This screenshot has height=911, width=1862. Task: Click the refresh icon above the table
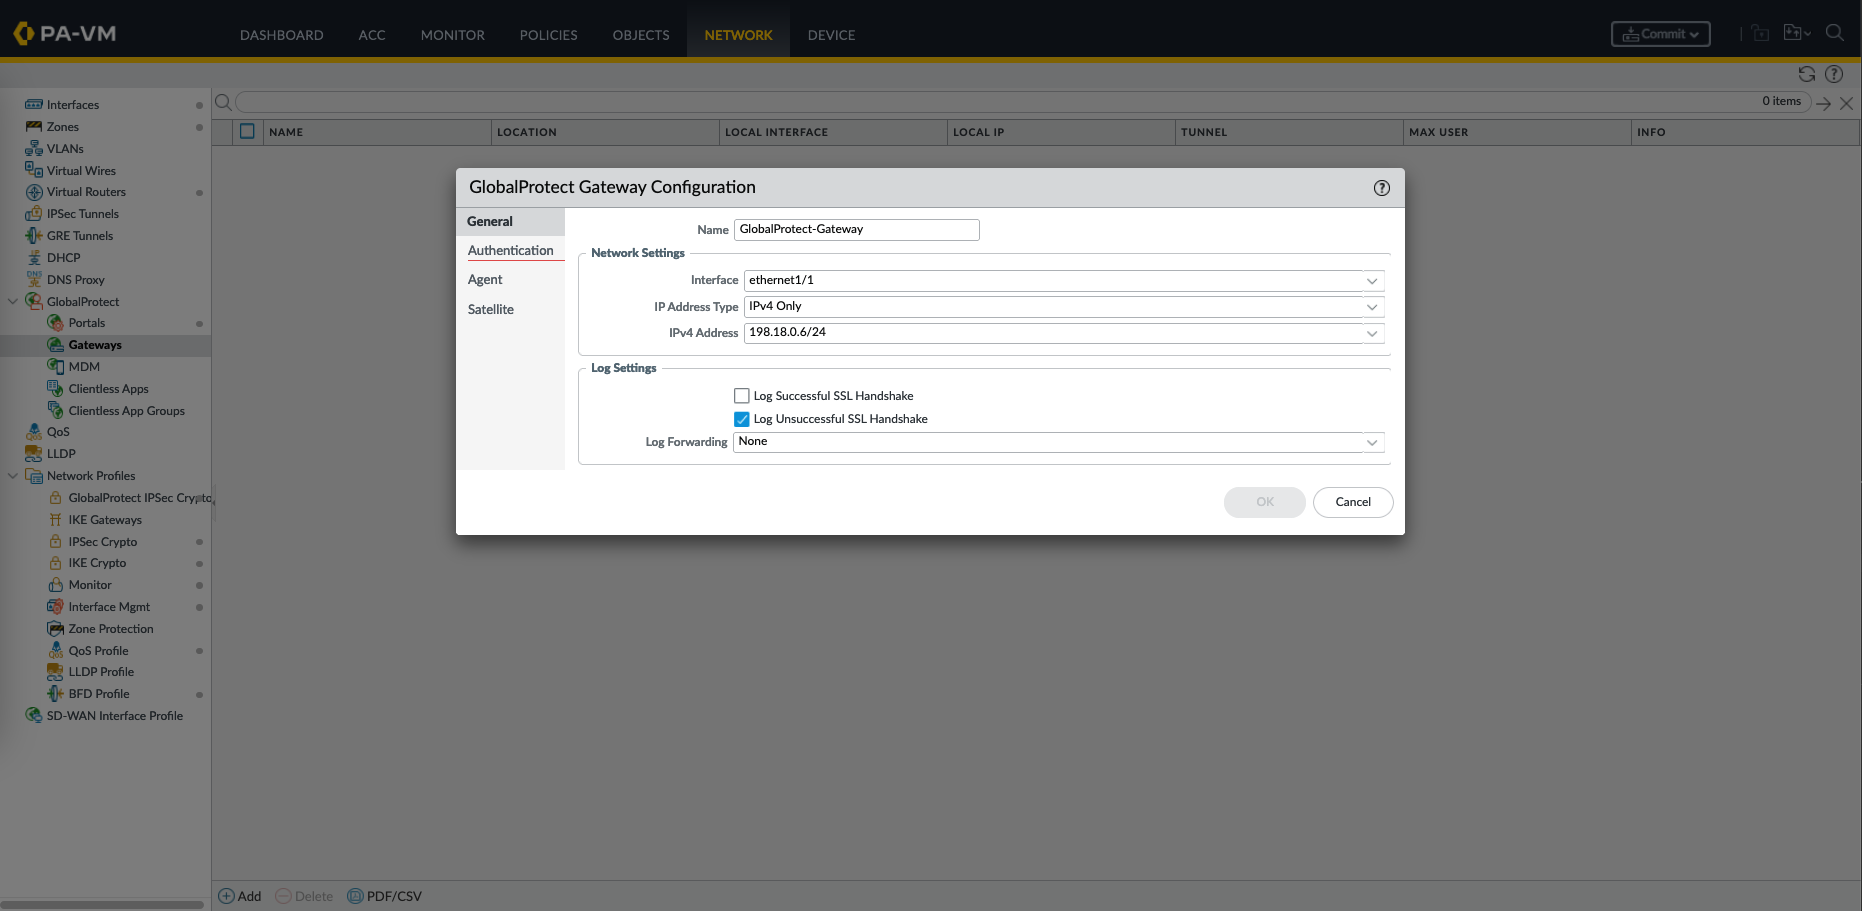click(x=1806, y=74)
